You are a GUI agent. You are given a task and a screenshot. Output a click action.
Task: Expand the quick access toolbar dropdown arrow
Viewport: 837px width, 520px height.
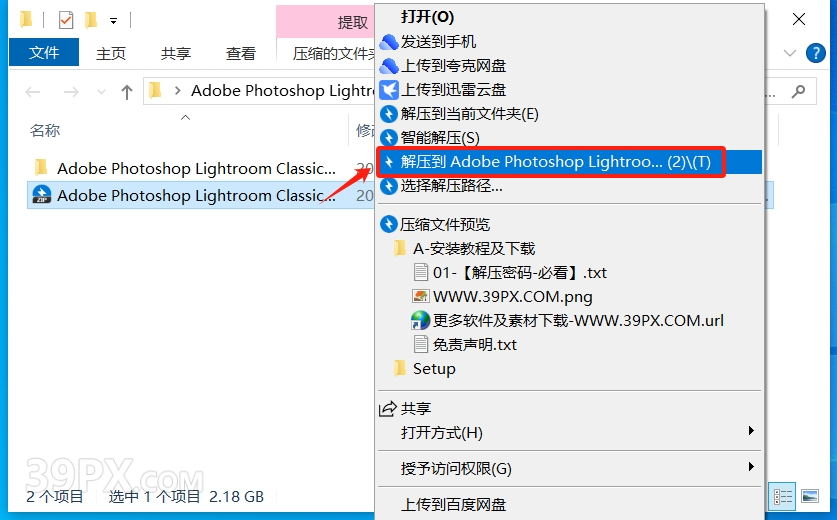[113, 21]
